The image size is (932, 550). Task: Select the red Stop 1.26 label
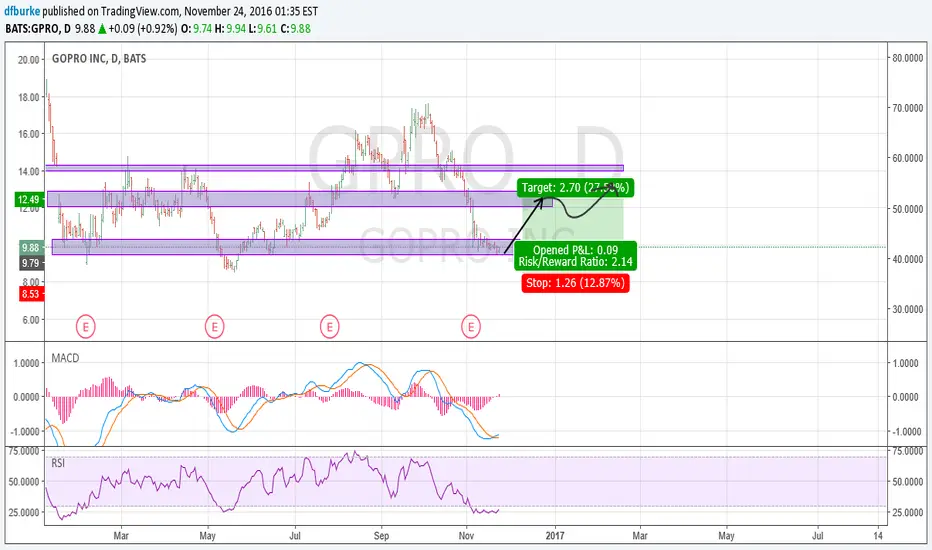[x=575, y=283]
